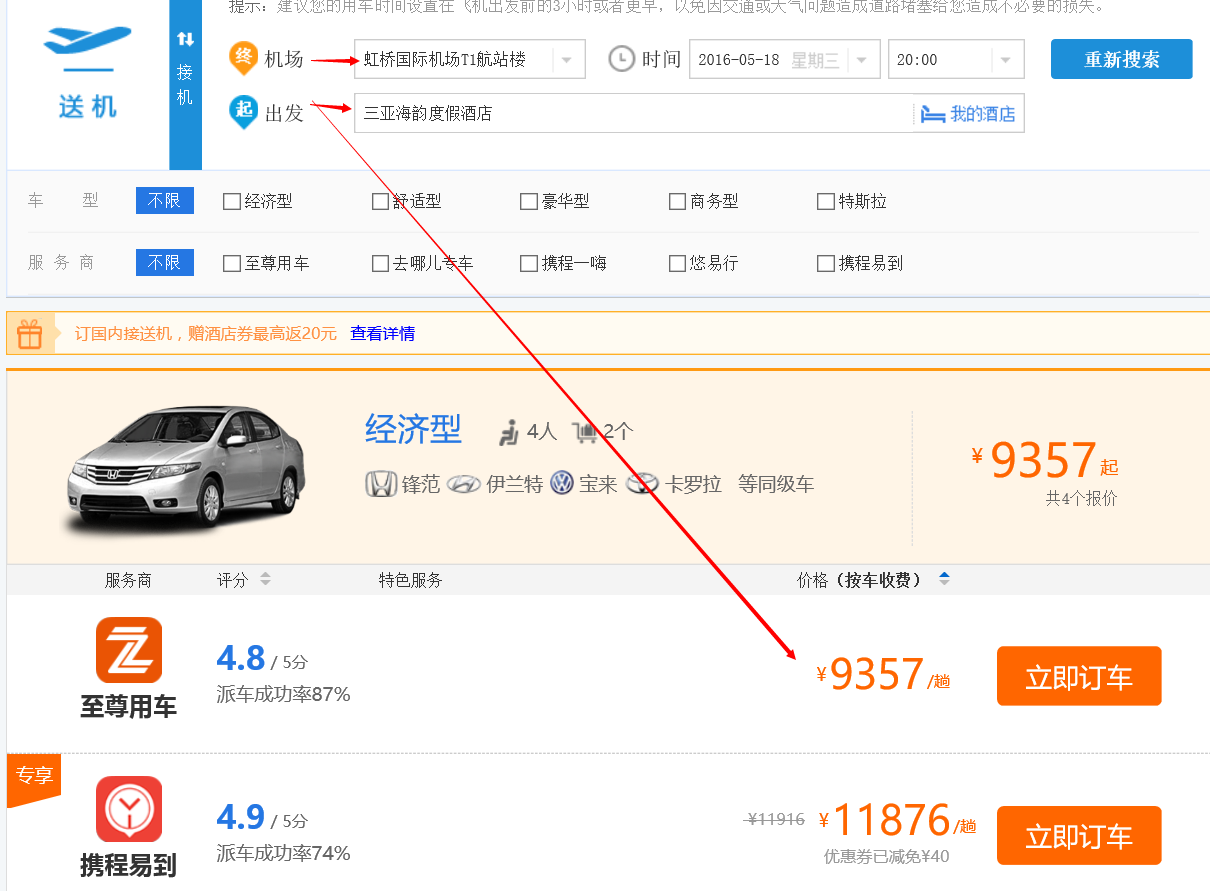Open the date dropdown showing 2016-05-18
The width and height of the screenshot is (1210, 891).
pos(861,60)
